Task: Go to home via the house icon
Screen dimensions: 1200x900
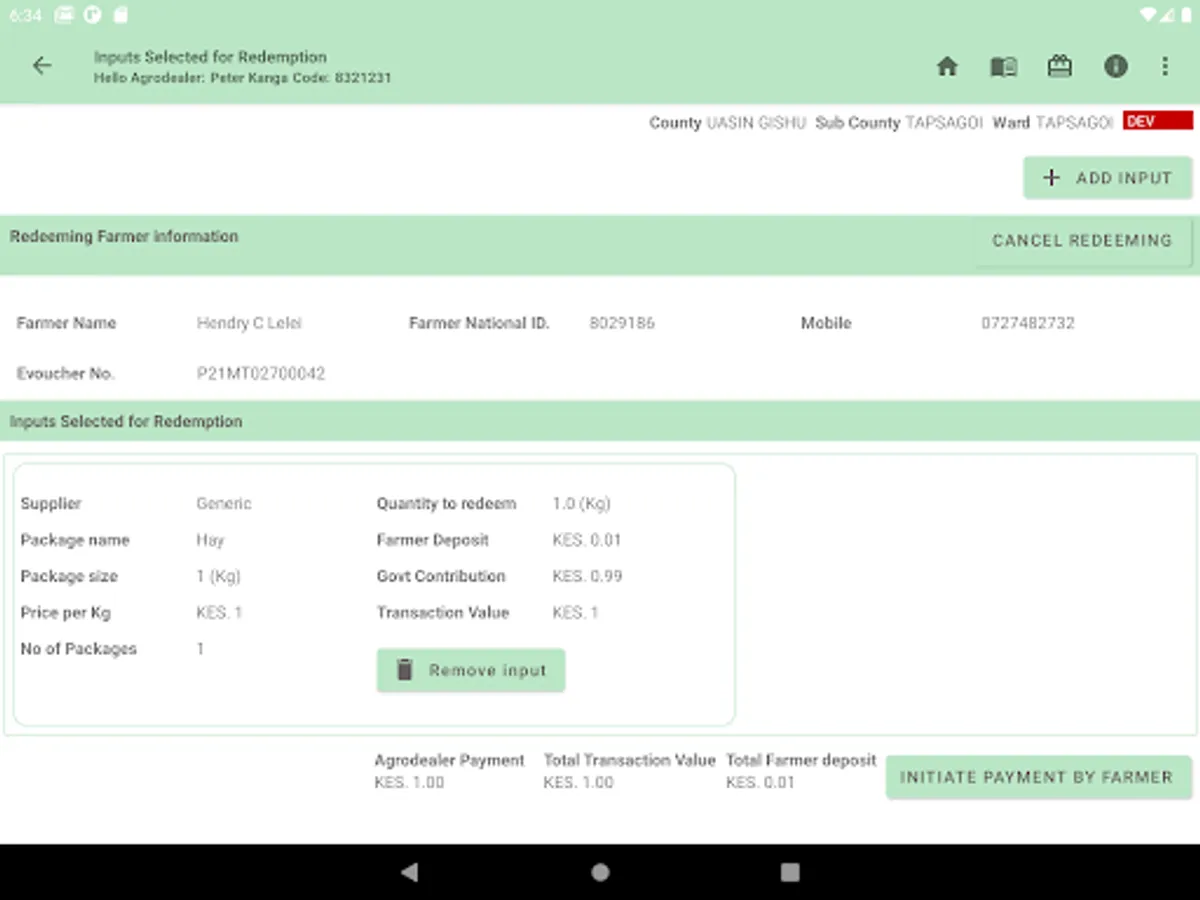Action: [947, 67]
